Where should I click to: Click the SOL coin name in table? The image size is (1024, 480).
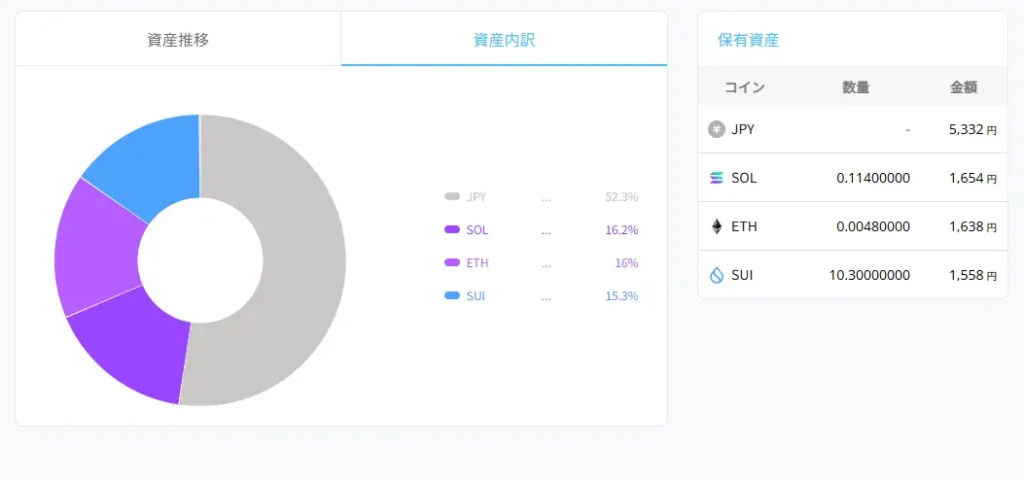tap(744, 178)
